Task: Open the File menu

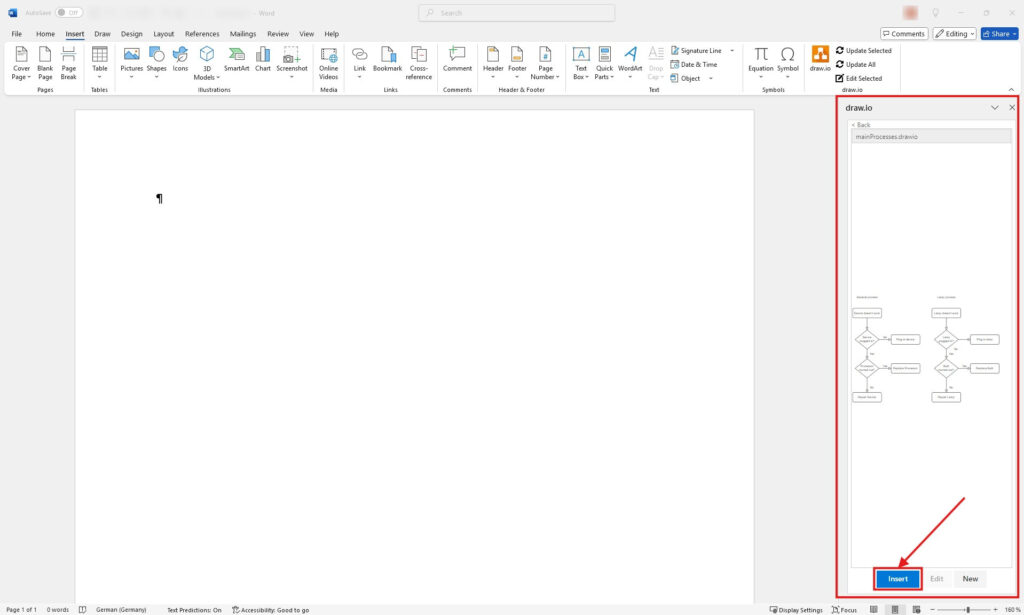Action: tap(16, 33)
